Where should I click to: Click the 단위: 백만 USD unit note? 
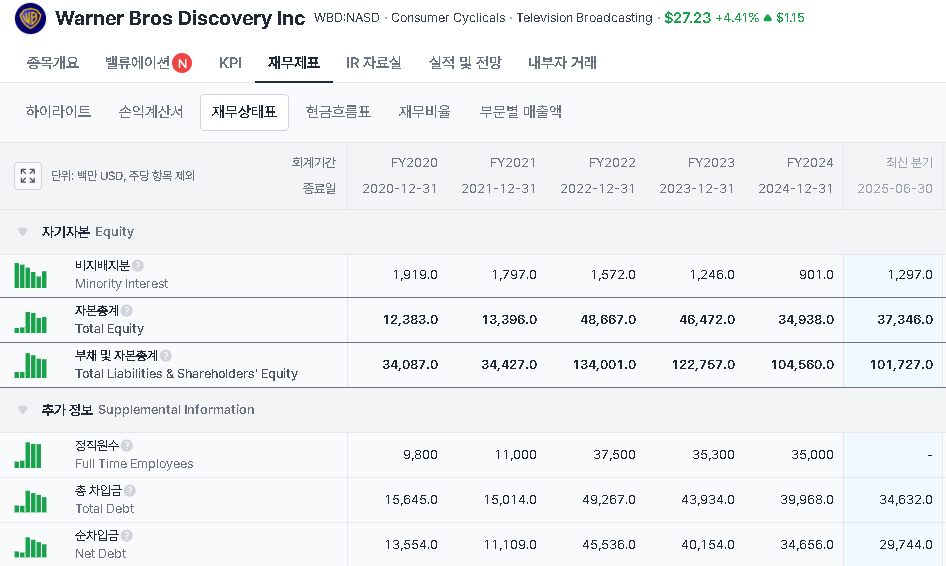tap(122, 176)
